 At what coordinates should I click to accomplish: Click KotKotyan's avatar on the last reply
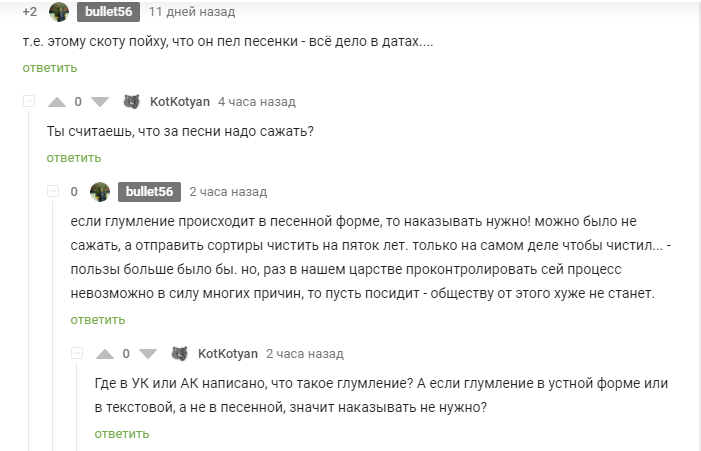(x=180, y=354)
